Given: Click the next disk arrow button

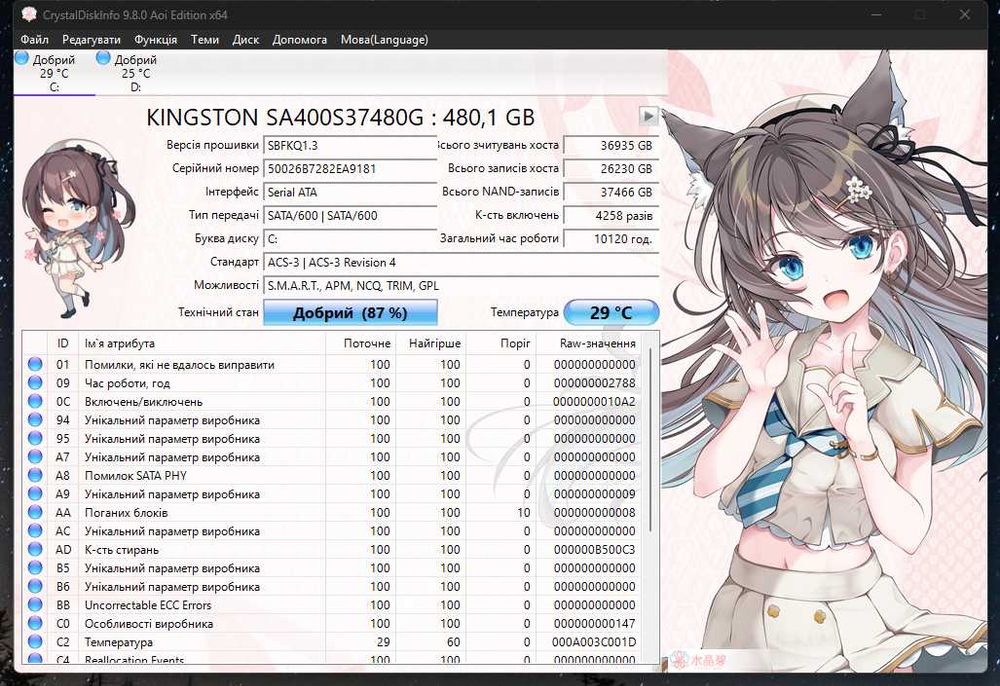Looking at the screenshot, I should [x=649, y=115].
